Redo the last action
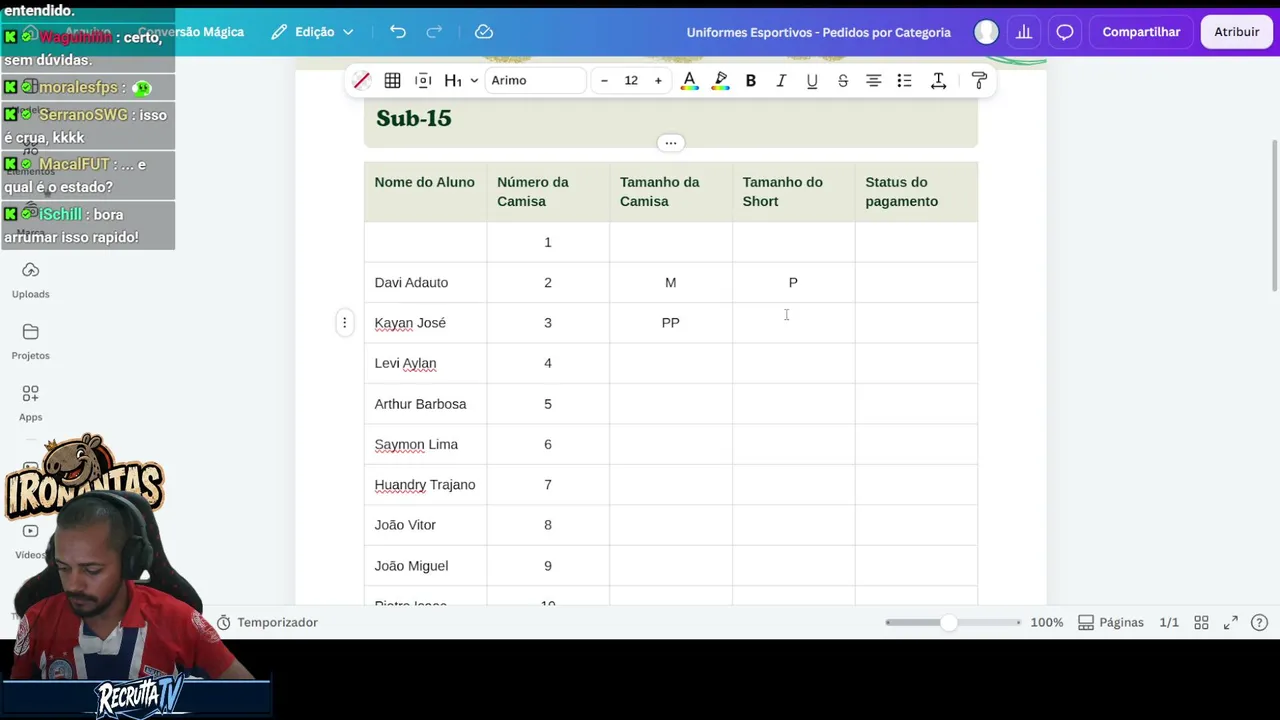Image resolution: width=1280 pixels, height=720 pixels. click(434, 32)
